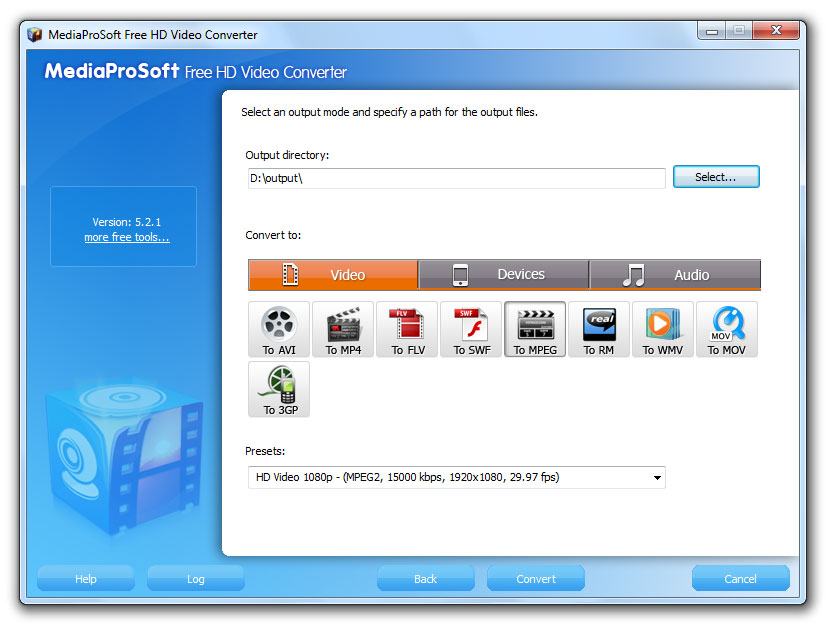Screen dimensions: 829x624
Task: Click the 'Presets:' label
Action: click(x=265, y=451)
